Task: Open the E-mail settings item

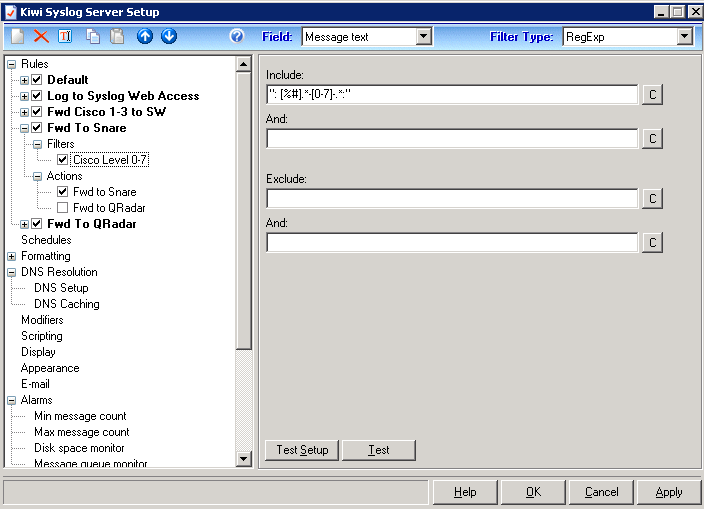Action: click(x=35, y=384)
